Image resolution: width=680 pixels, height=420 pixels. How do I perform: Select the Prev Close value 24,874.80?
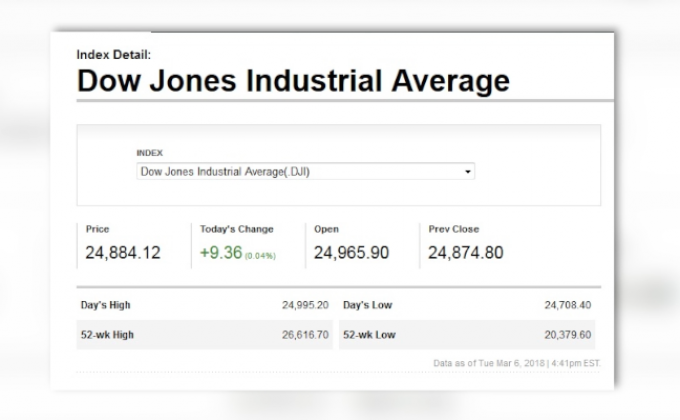[466, 253]
